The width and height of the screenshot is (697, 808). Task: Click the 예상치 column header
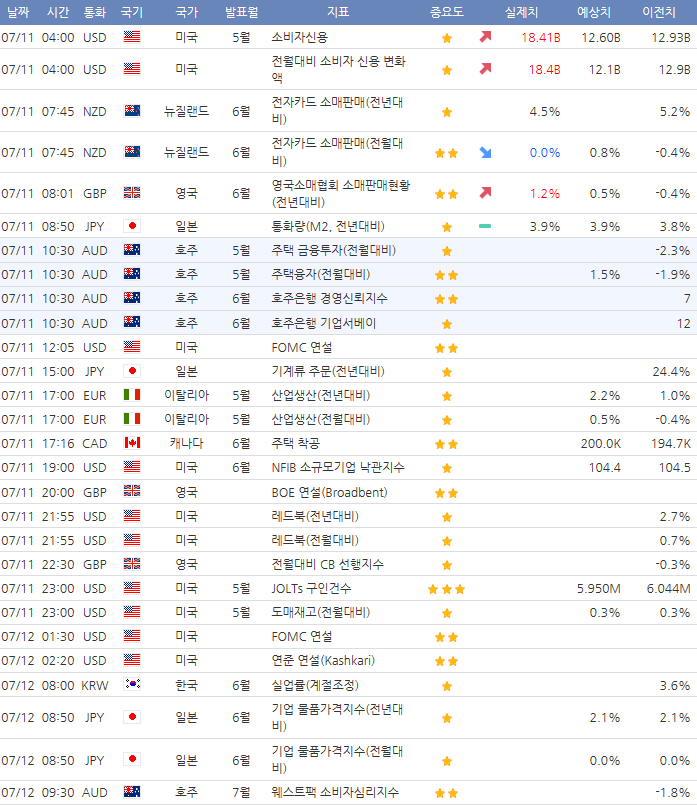(x=593, y=12)
